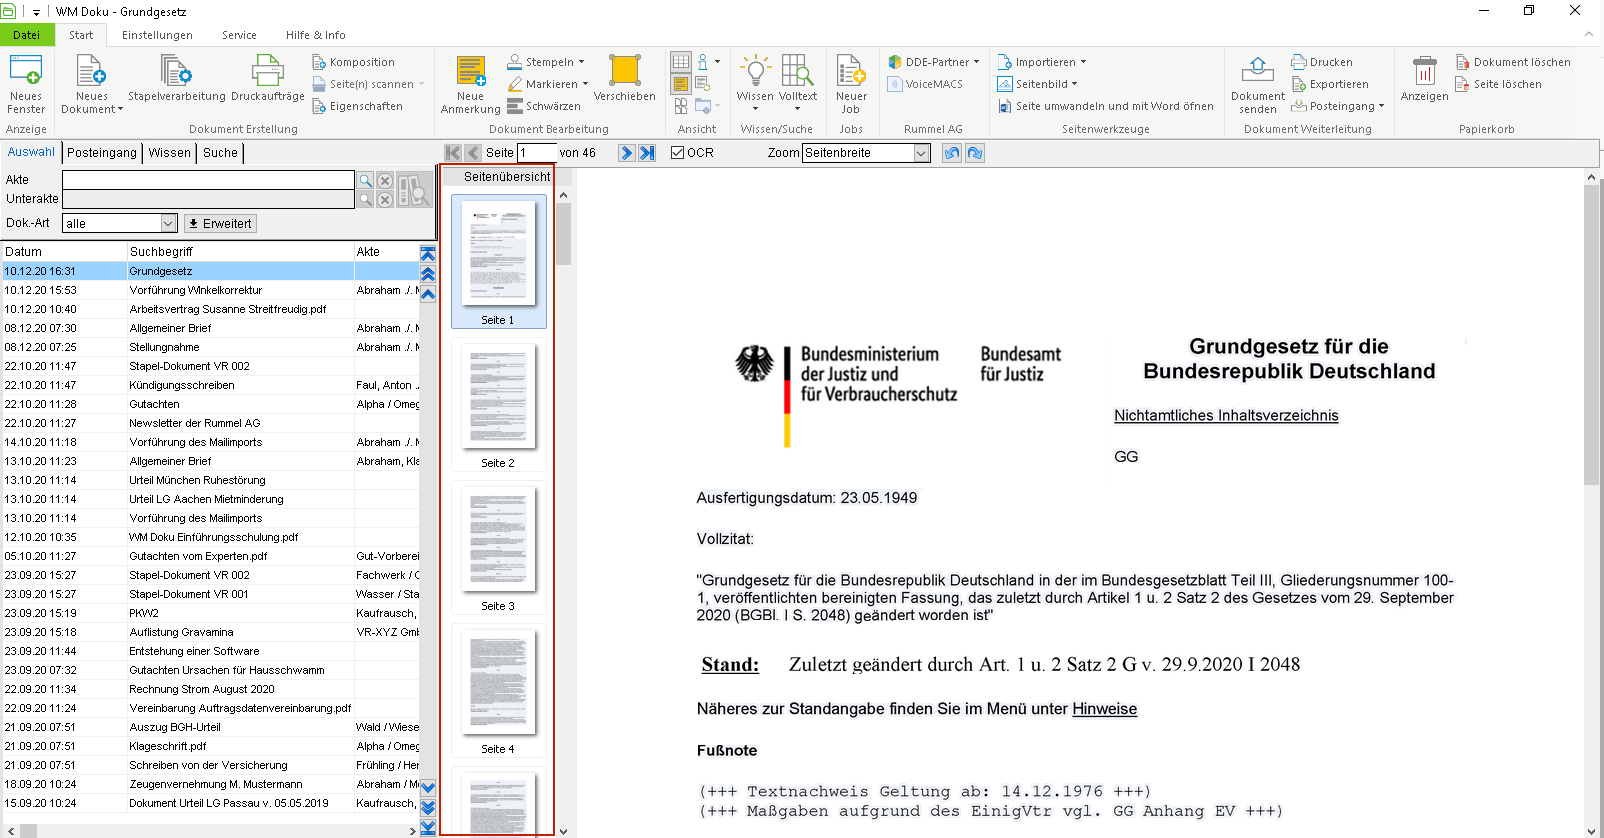
Task: Click the Komposition button
Action: pos(353,62)
